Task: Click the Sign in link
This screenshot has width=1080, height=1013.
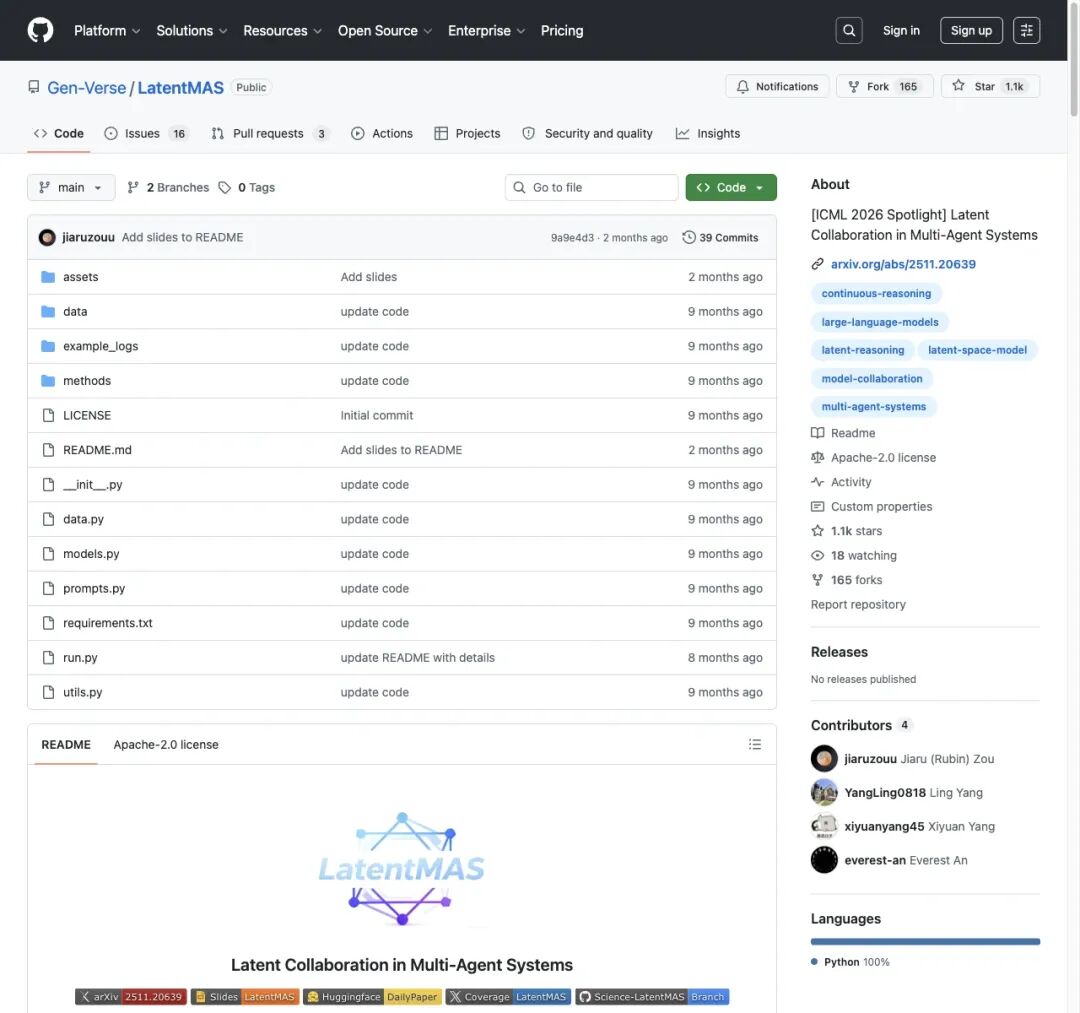Action: [x=901, y=30]
